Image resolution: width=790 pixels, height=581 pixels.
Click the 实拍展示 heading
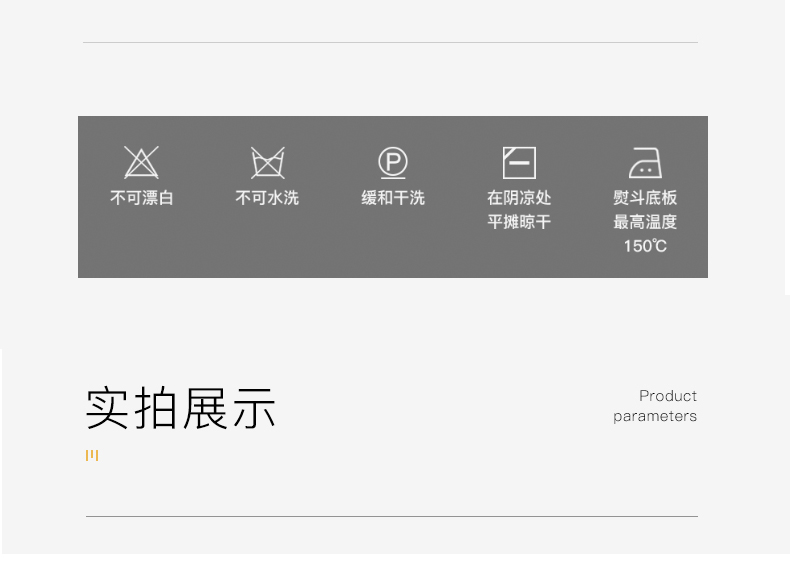pos(181,408)
